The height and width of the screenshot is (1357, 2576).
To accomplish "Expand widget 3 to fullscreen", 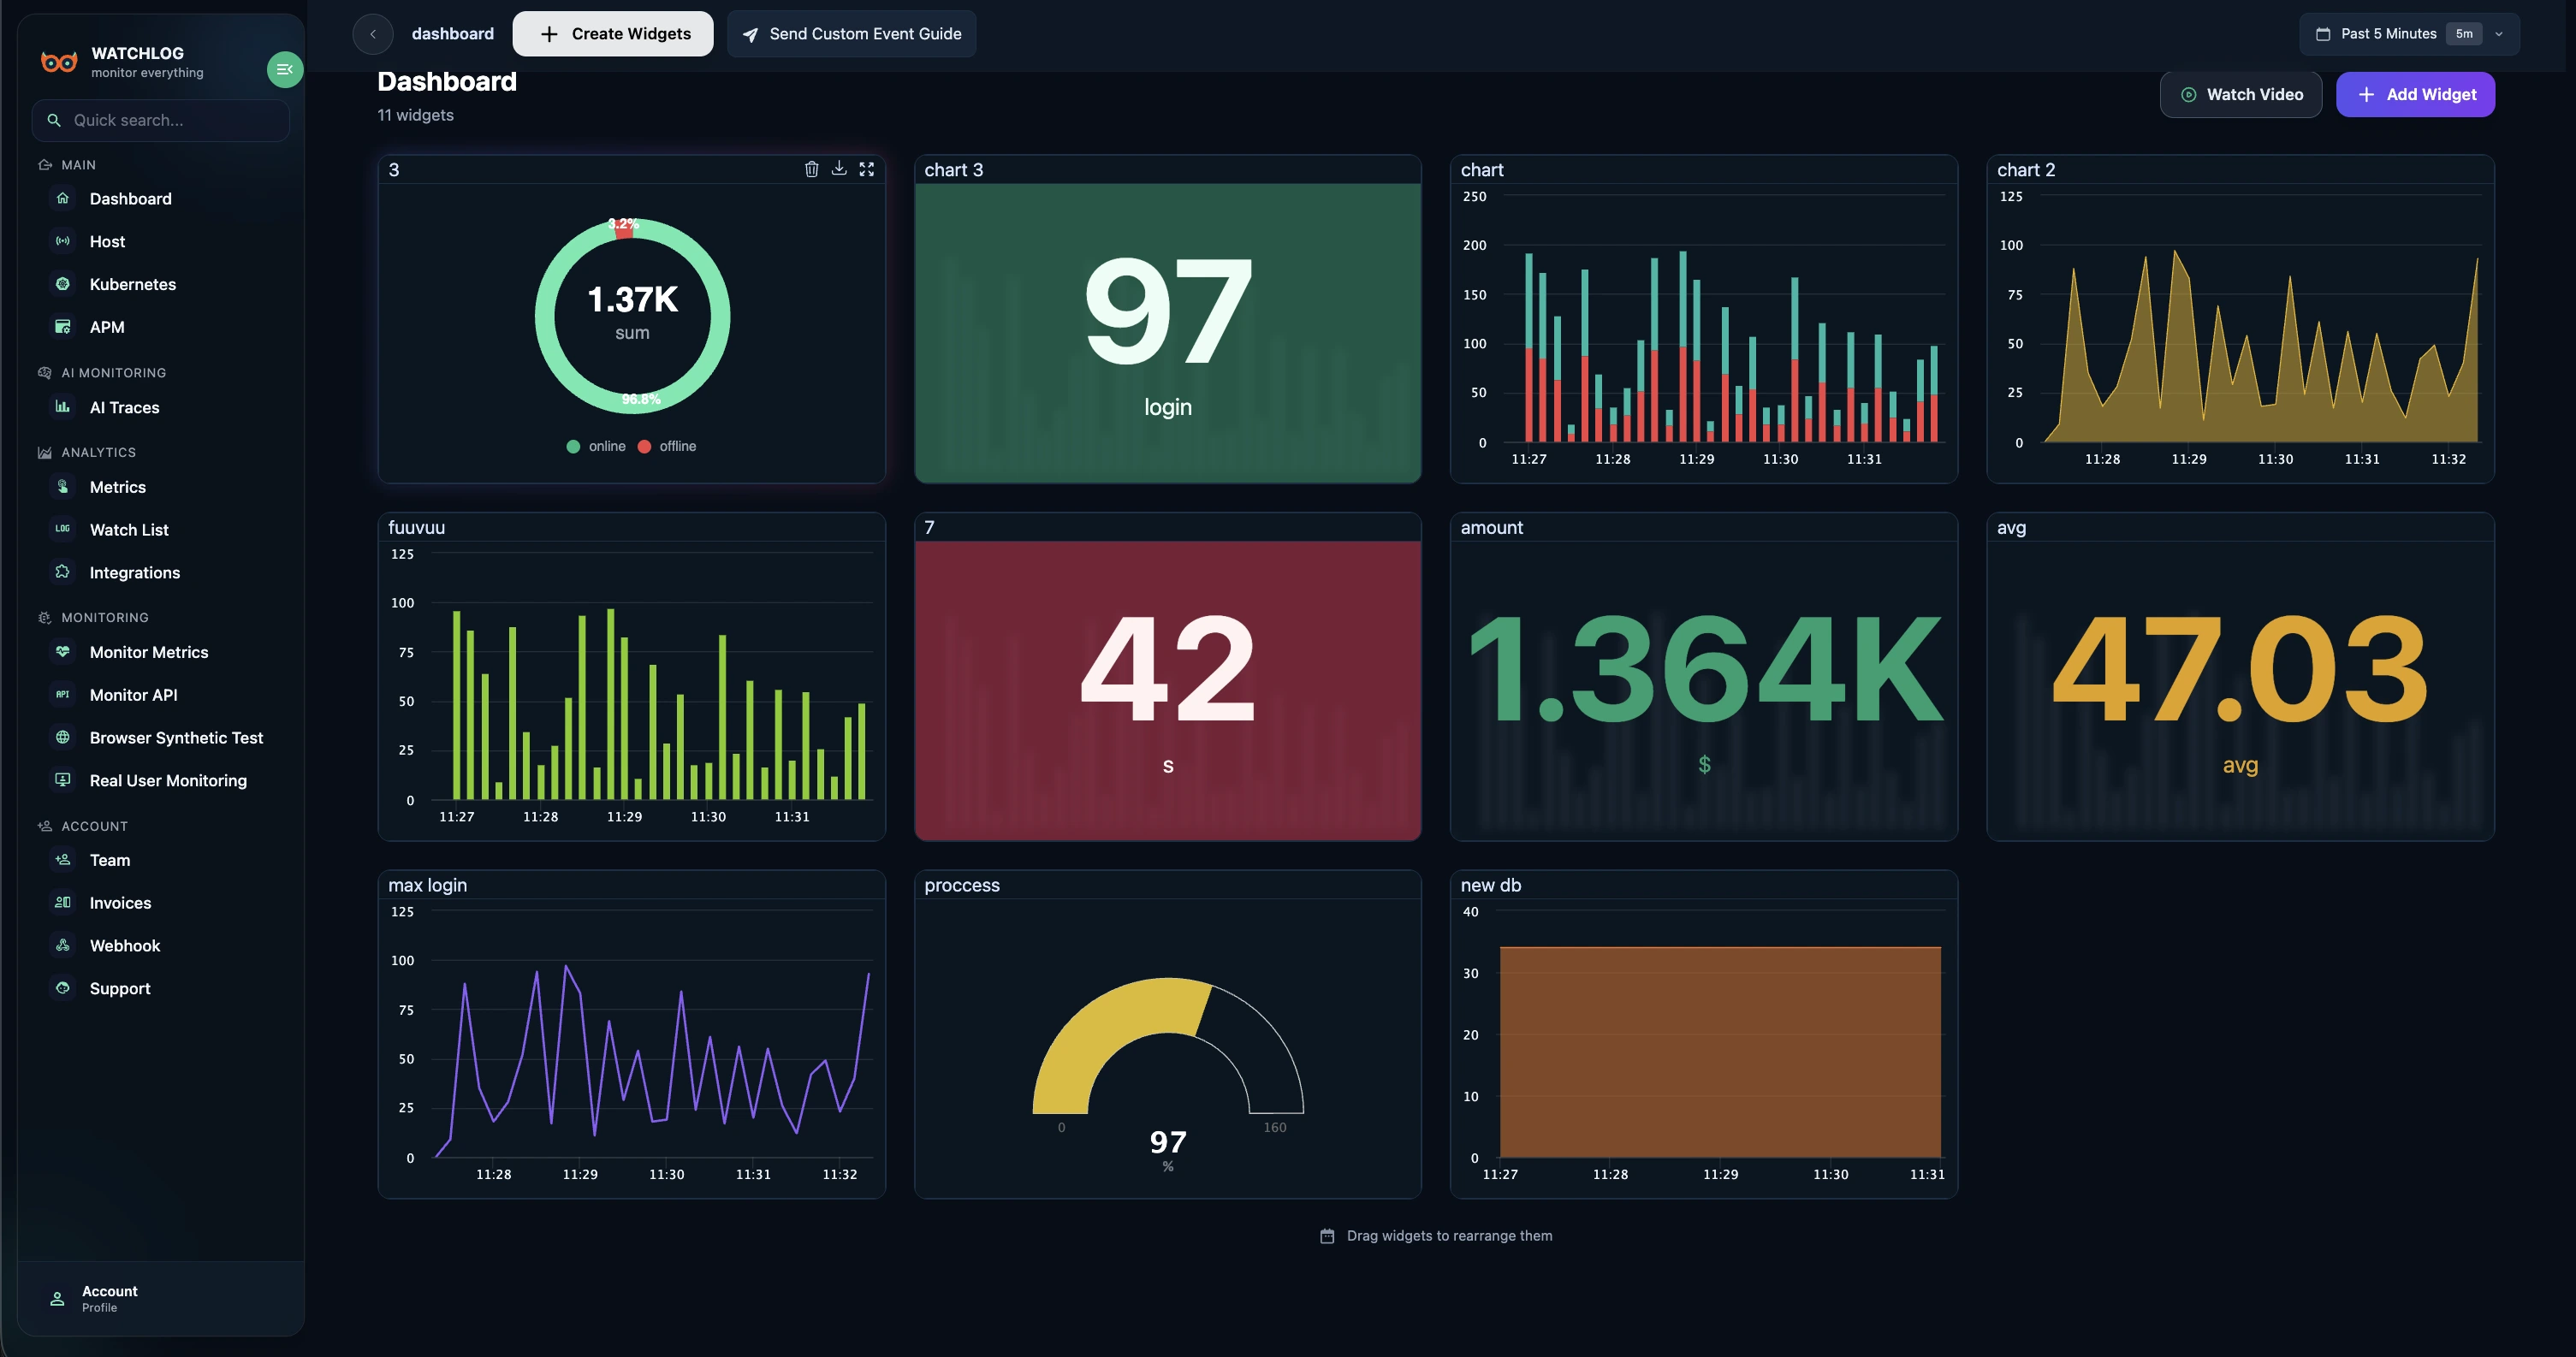I will pos(867,169).
